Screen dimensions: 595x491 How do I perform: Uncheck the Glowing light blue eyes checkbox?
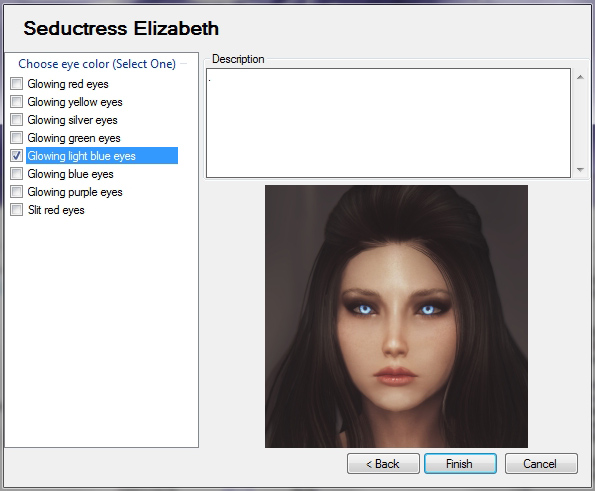tap(16, 156)
